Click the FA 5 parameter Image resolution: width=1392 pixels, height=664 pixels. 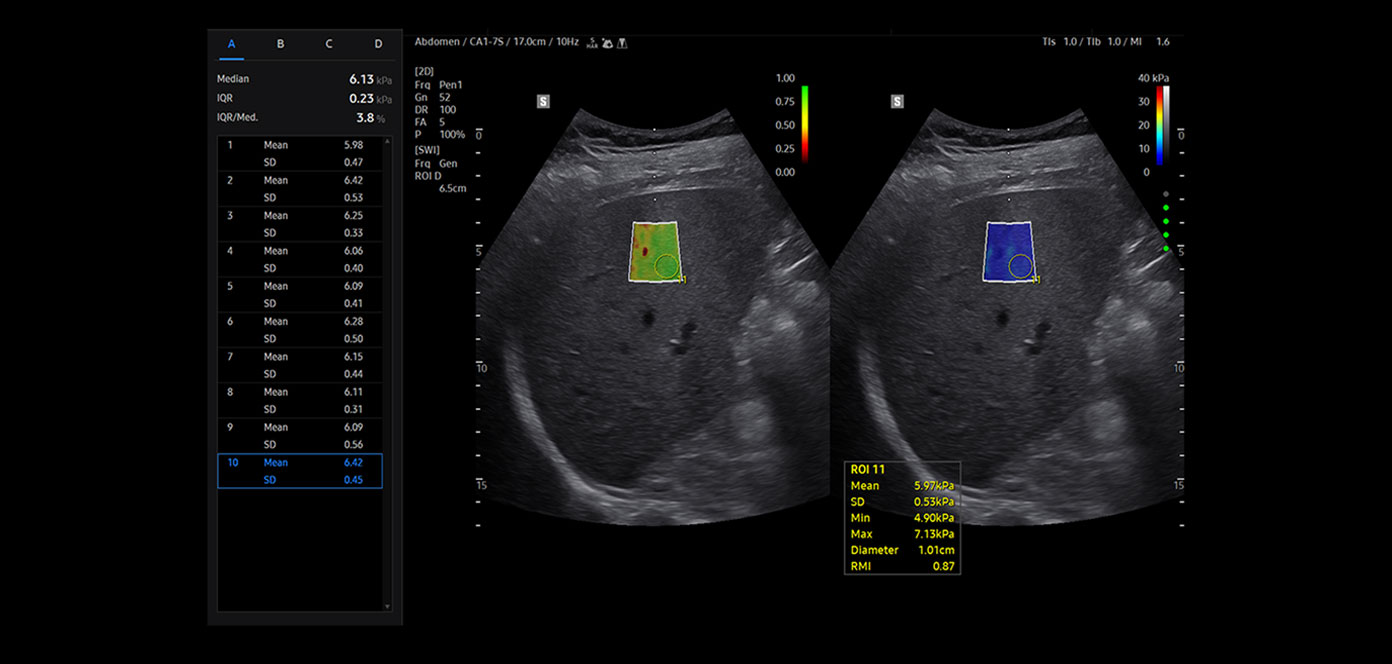[x=429, y=121]
